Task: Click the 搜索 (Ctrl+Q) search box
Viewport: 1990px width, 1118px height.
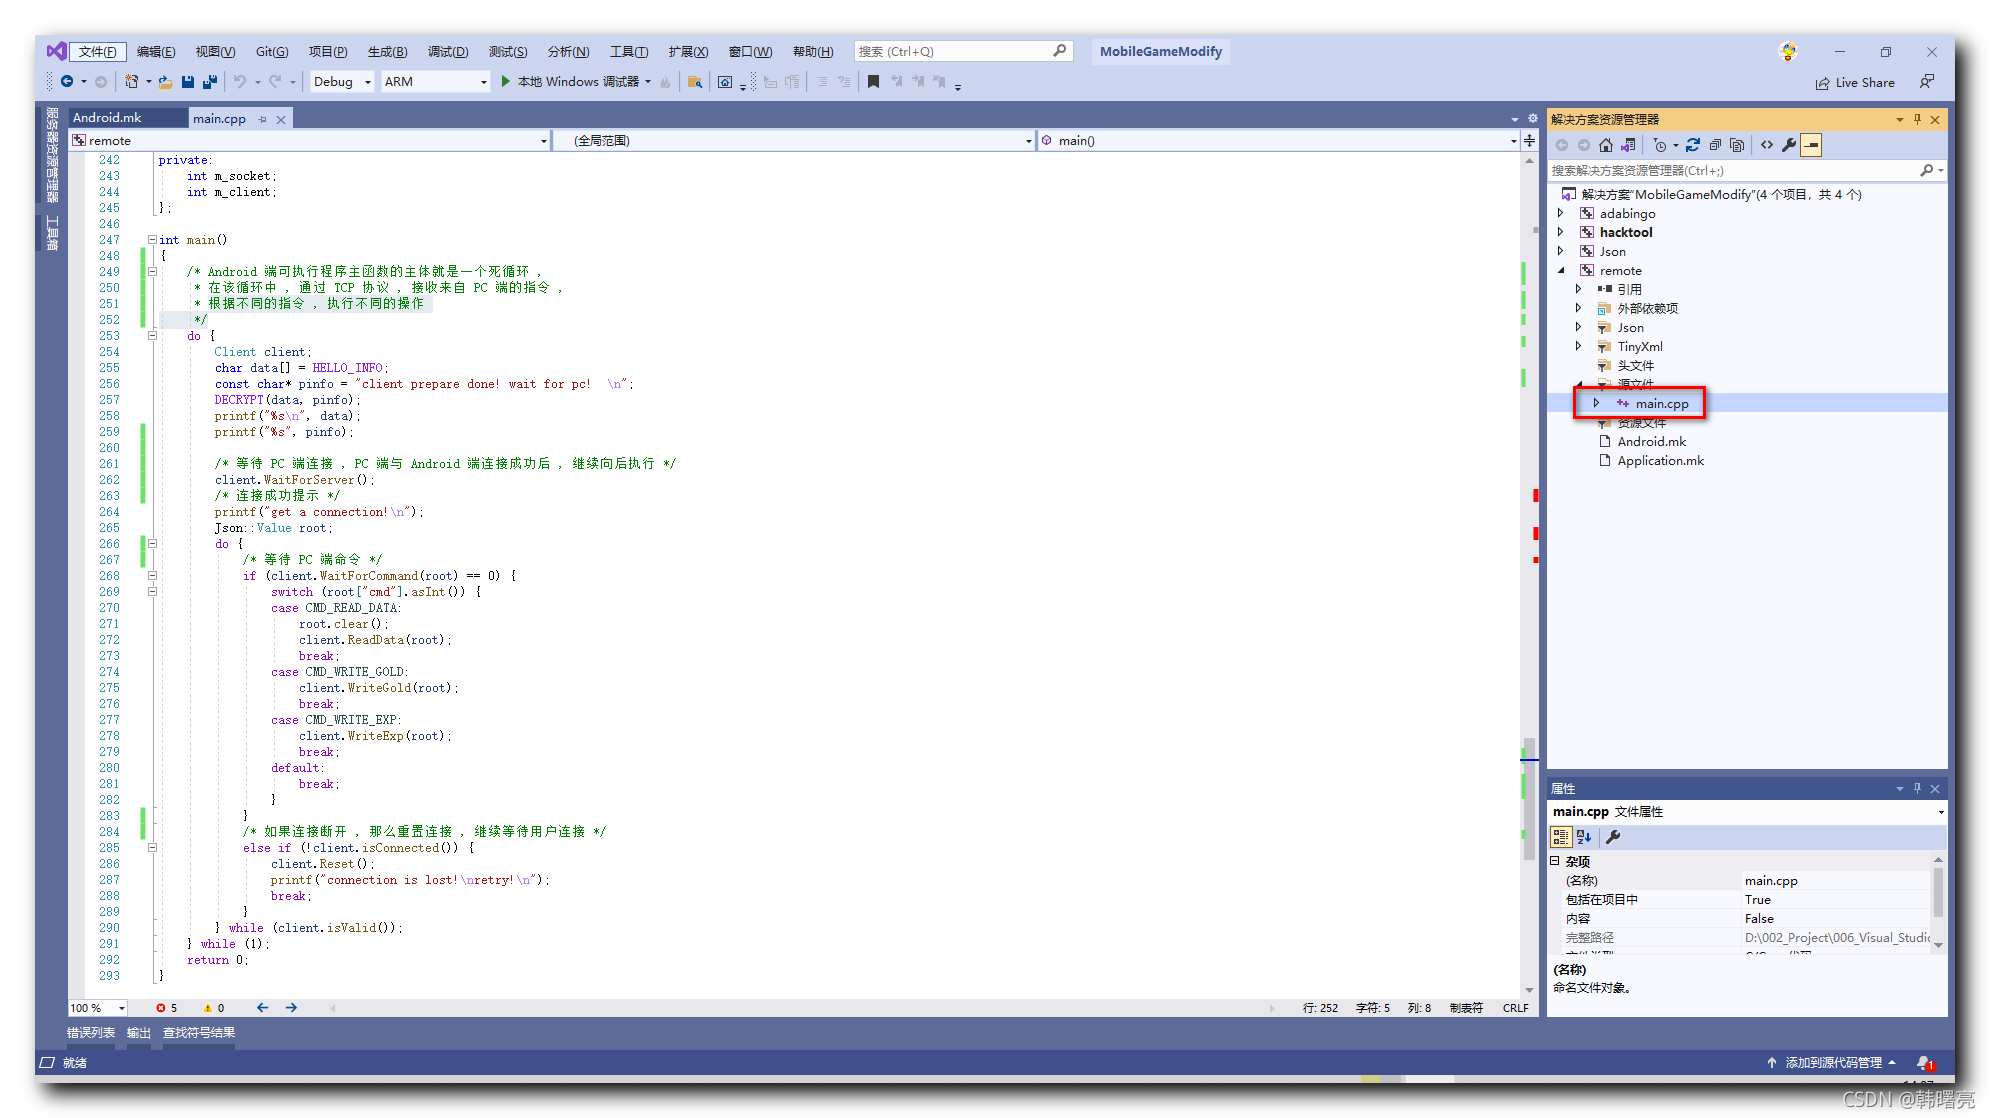Action: click(963, 51)
